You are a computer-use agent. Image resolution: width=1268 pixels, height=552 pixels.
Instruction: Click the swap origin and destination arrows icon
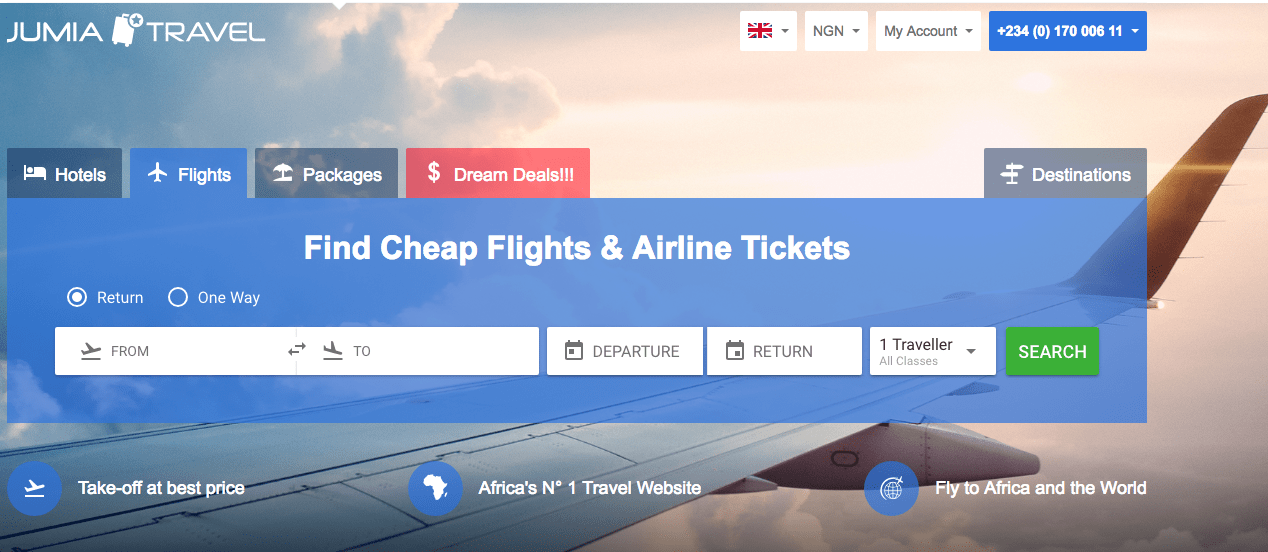click(297, 350)
